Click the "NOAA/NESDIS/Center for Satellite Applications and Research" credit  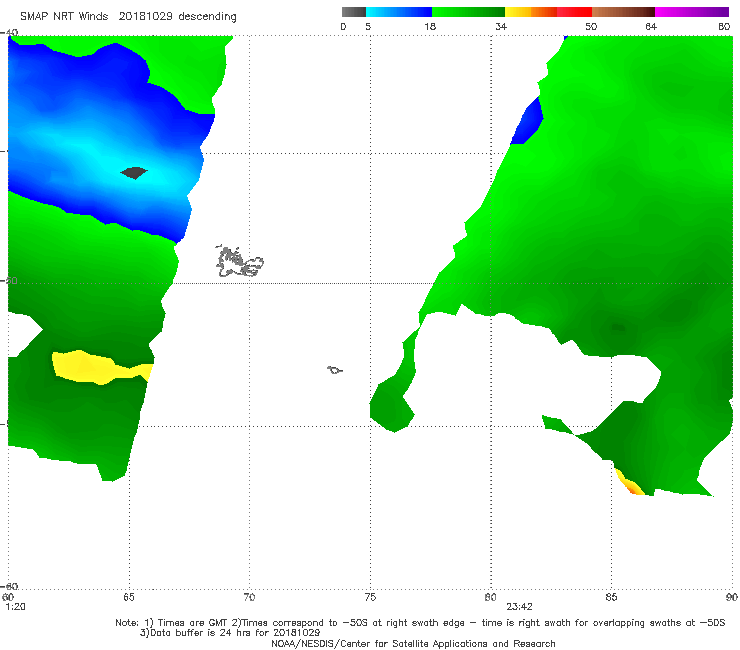point(413,643)
